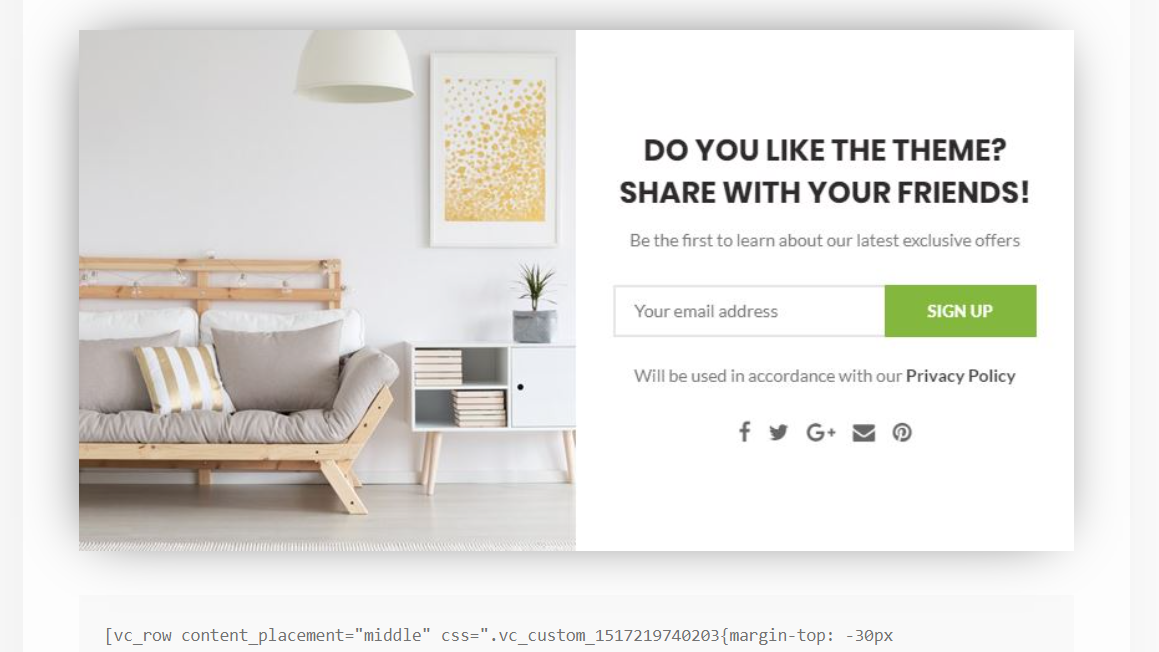Viewport: 1159px width, 652px height.
Task: Open the Pinterest share icon
Action: point(902,432)
